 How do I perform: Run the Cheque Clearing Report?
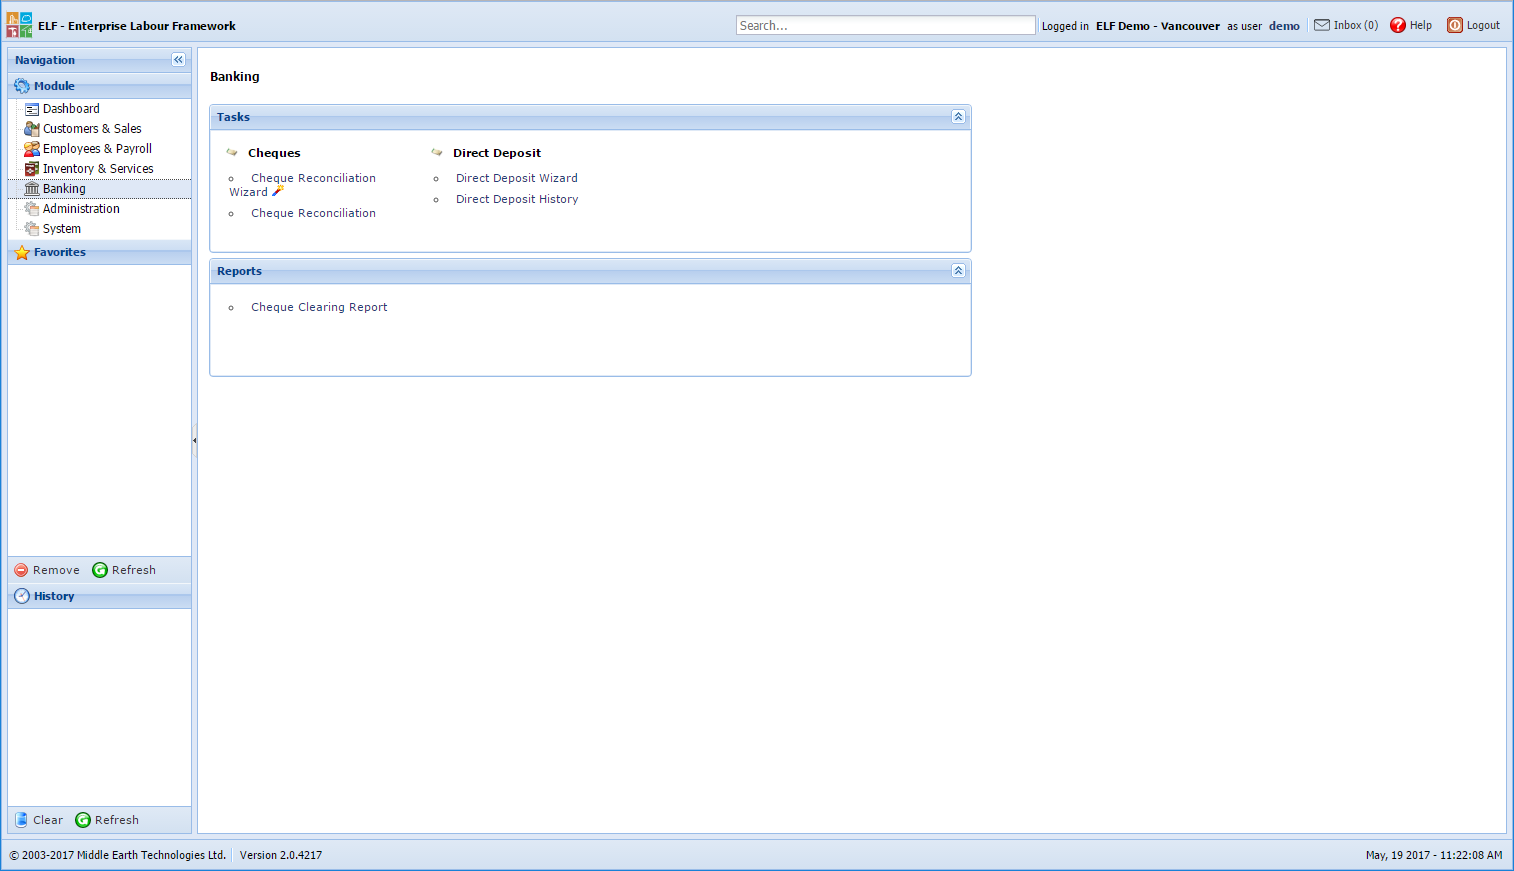click(x=319, y=307)
